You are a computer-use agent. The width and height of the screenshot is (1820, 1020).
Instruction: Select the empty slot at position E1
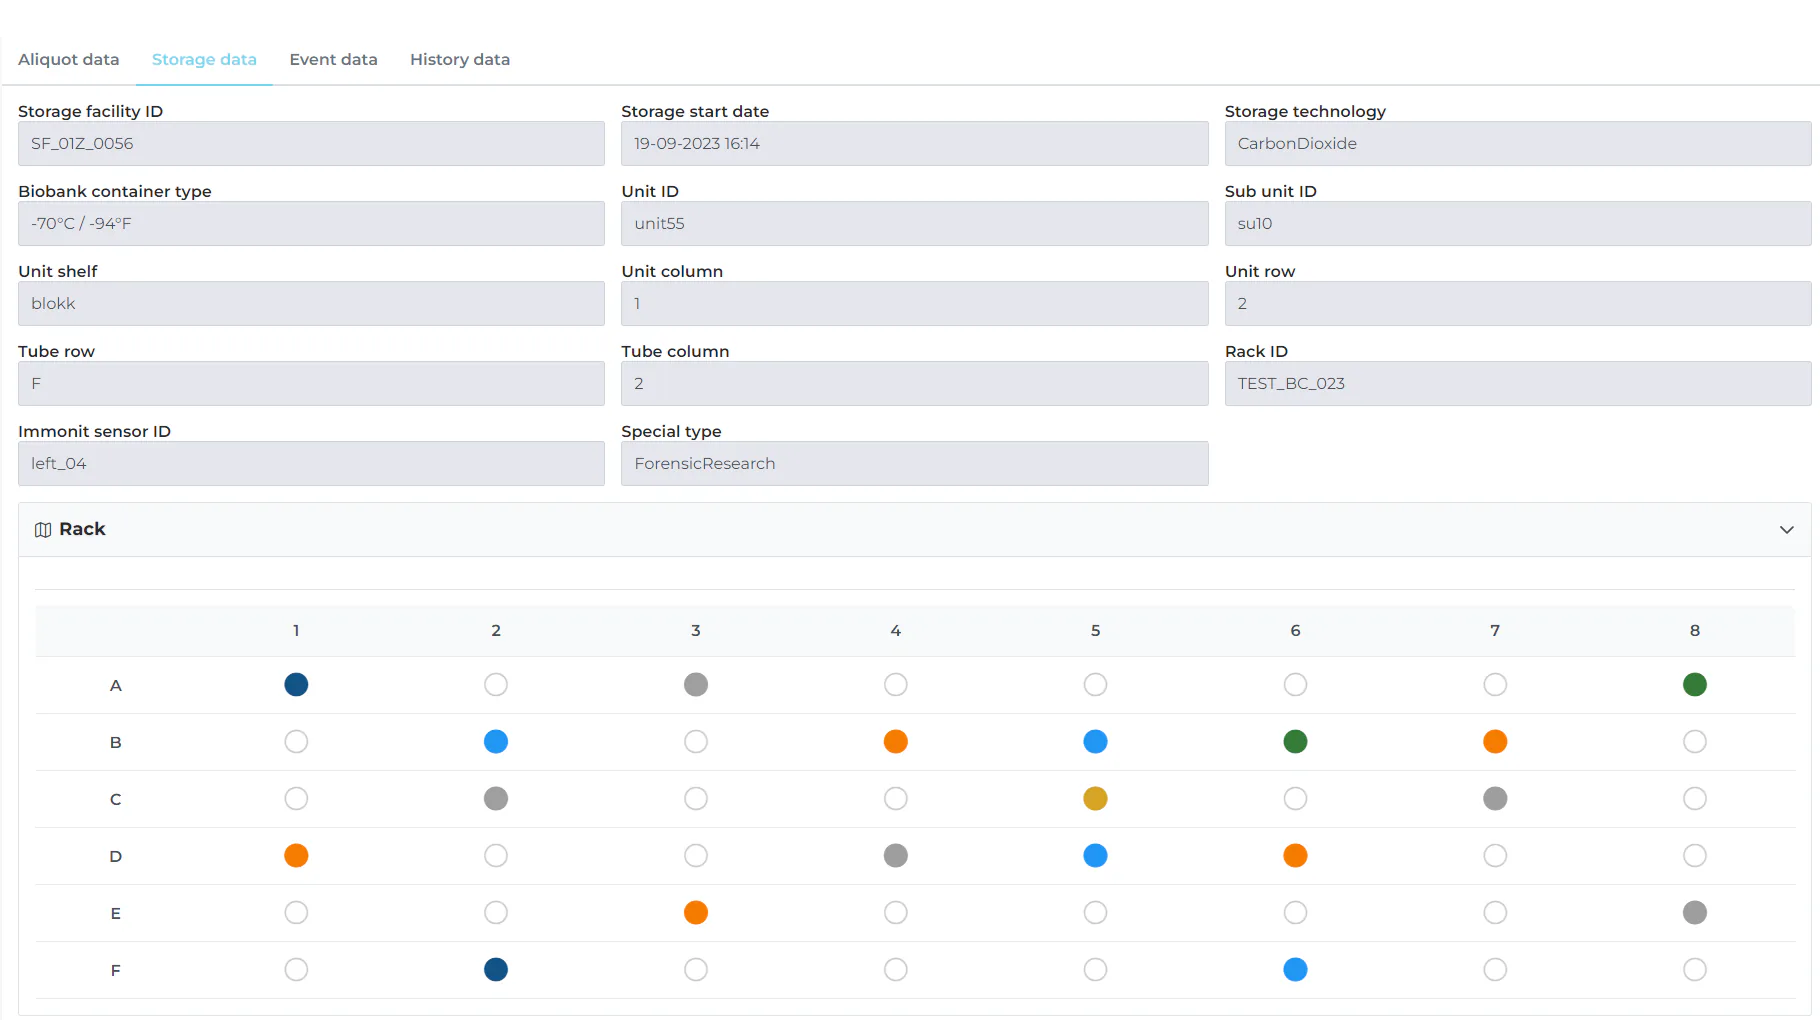click(x=296, y=913)
